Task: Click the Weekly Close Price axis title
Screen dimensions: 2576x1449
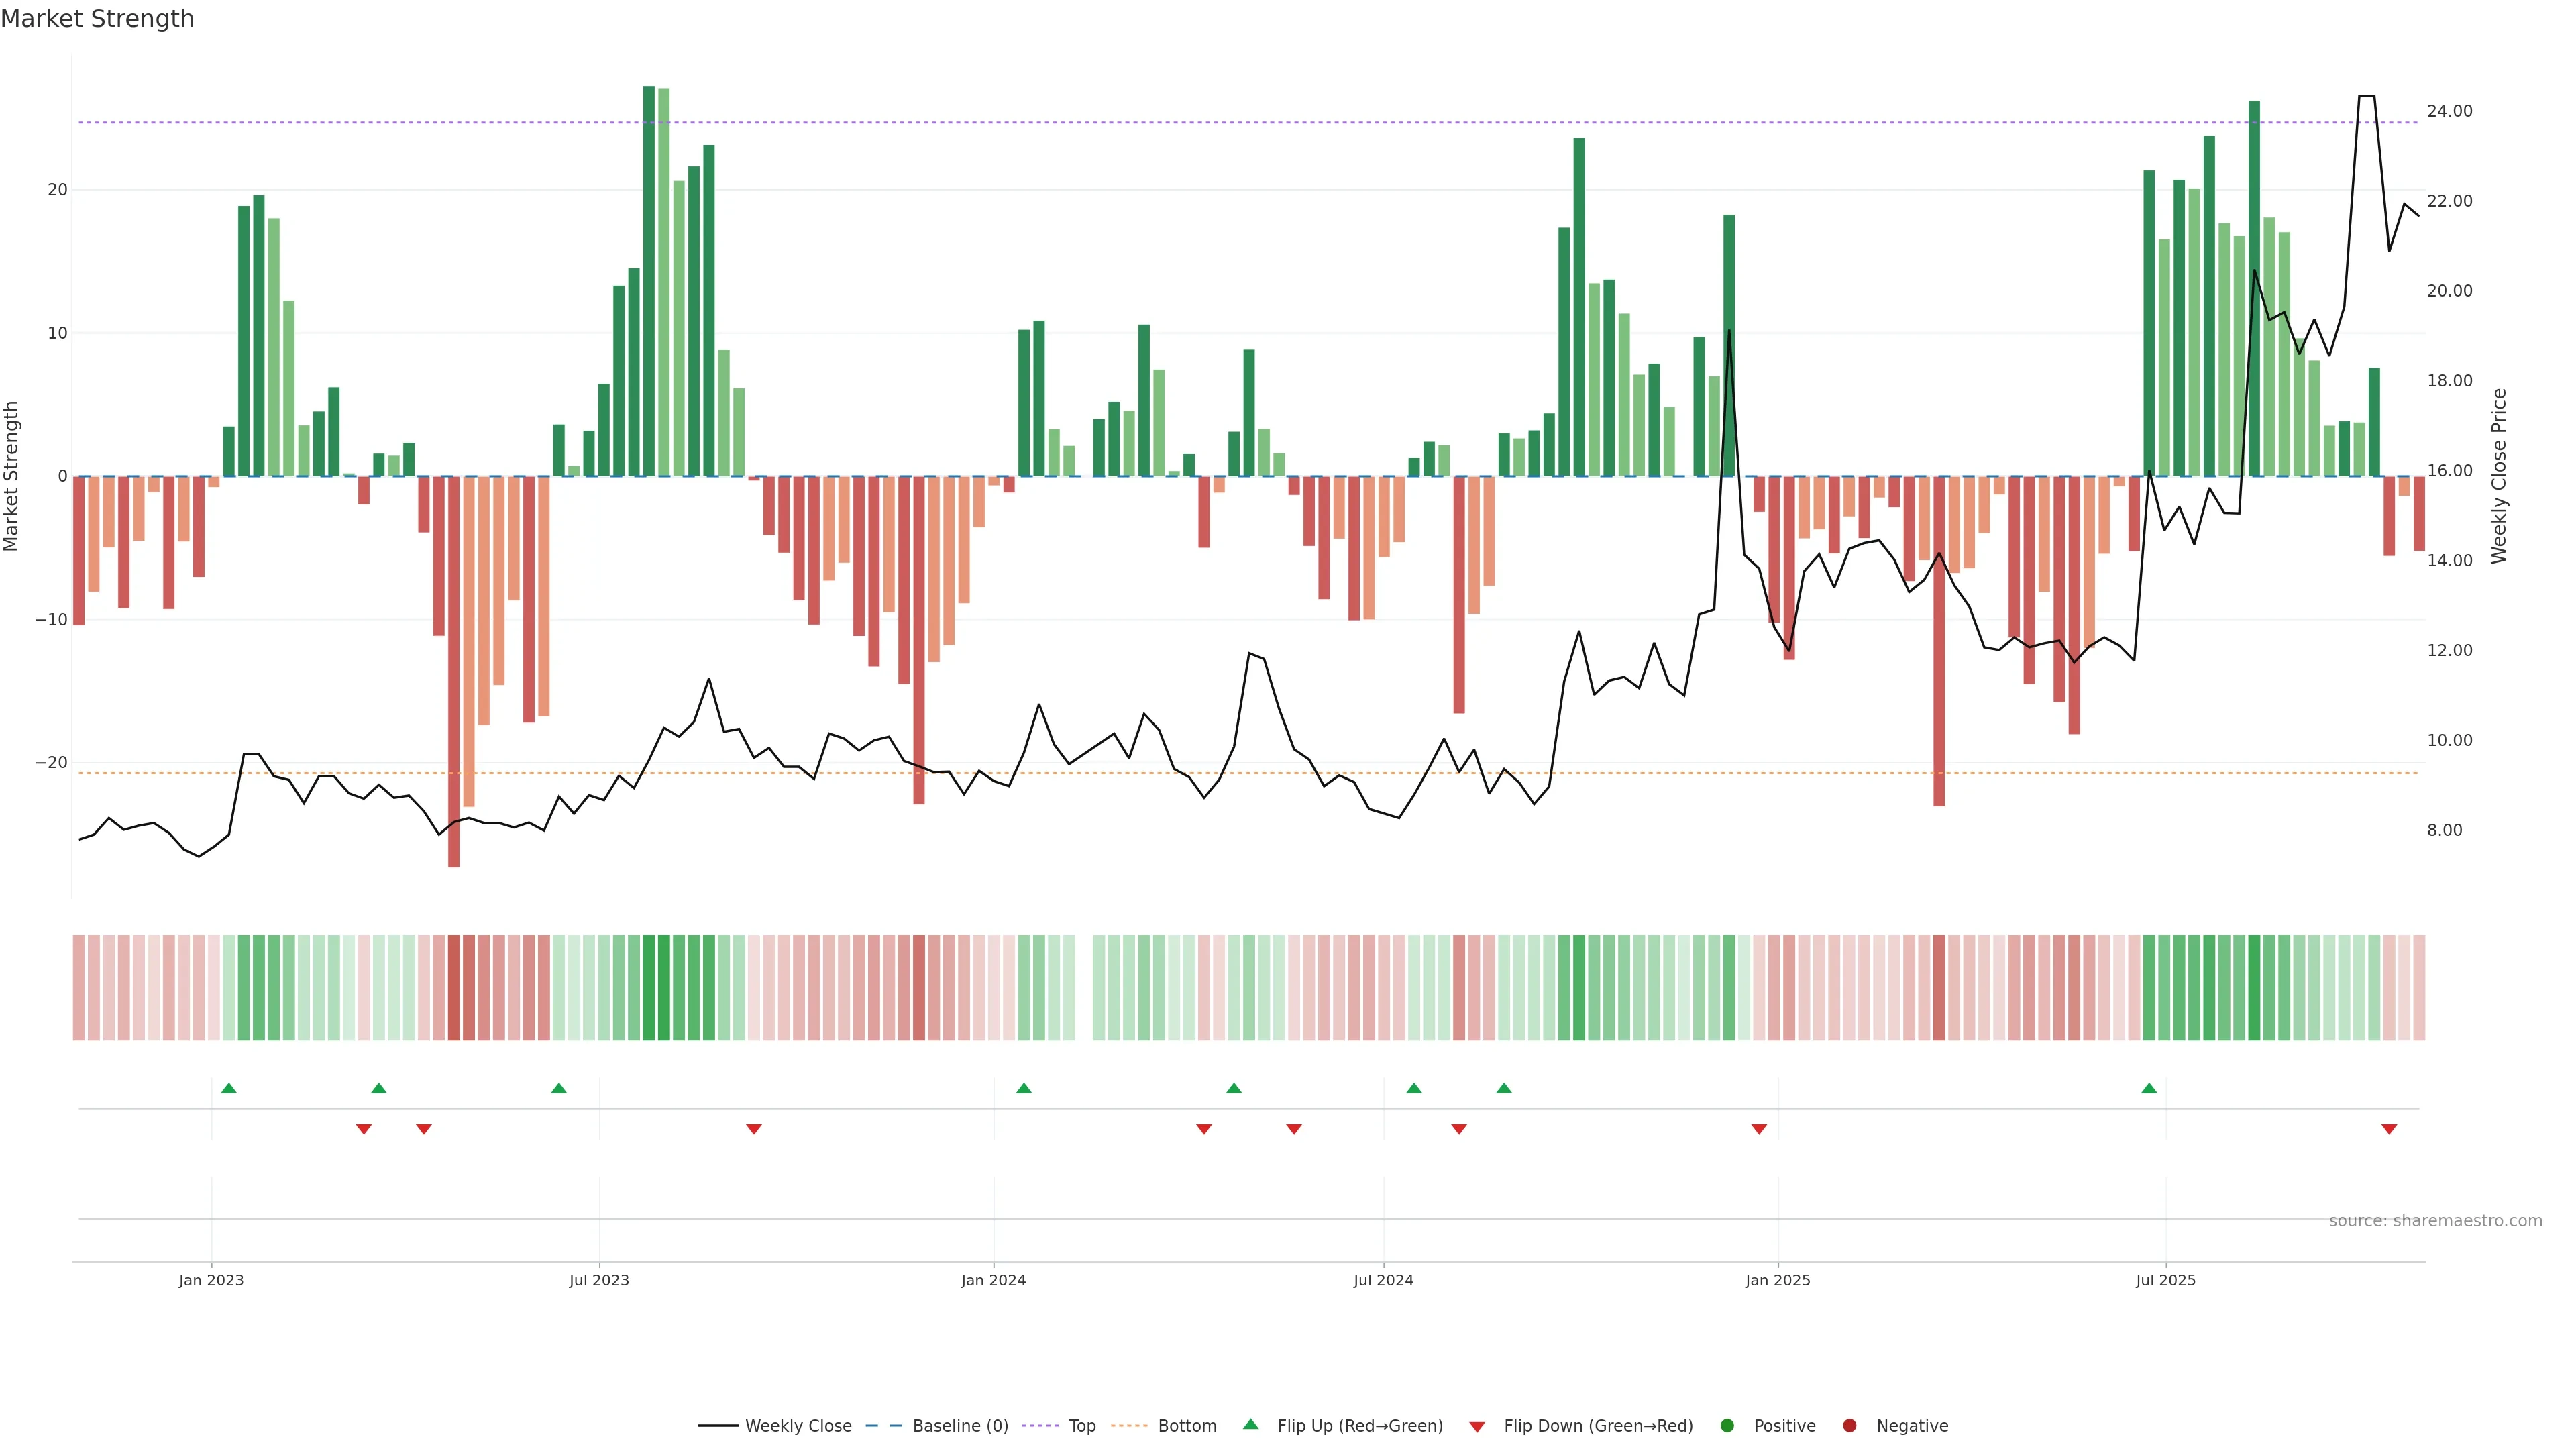Action: coord(2499,476)
